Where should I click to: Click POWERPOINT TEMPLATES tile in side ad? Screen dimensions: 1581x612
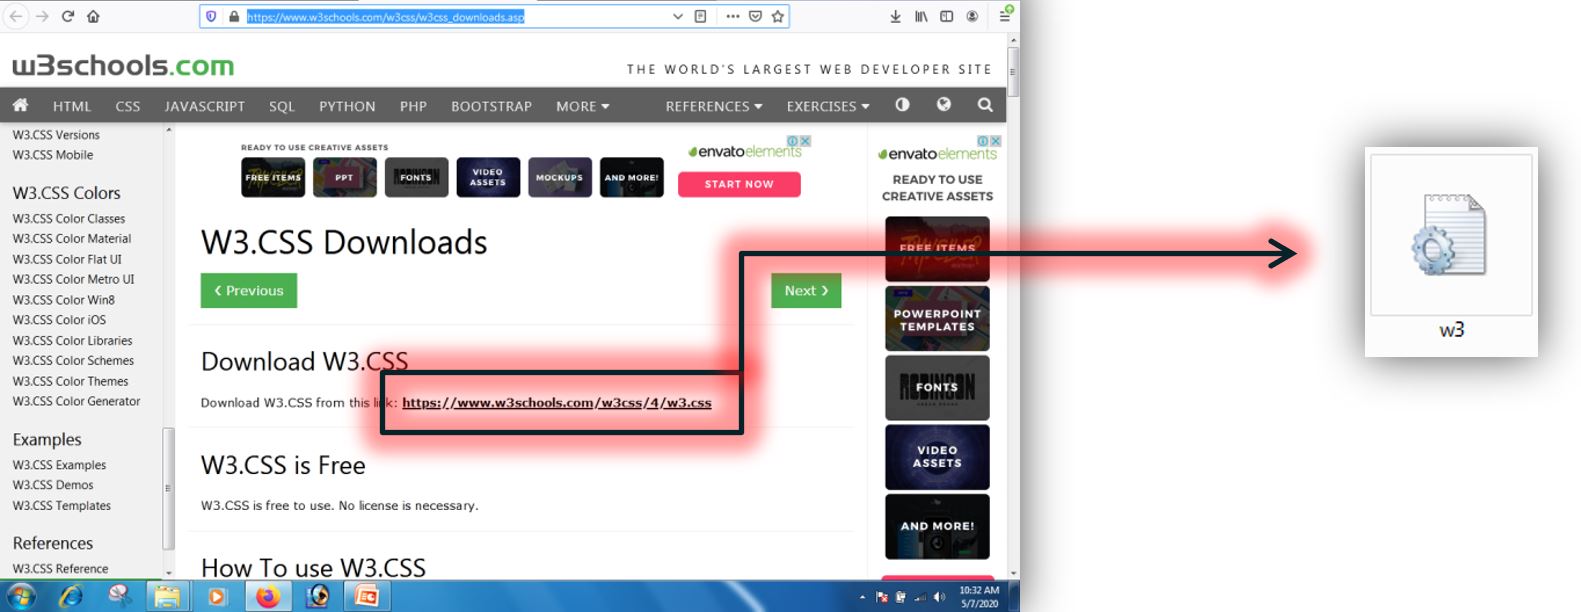937,319
